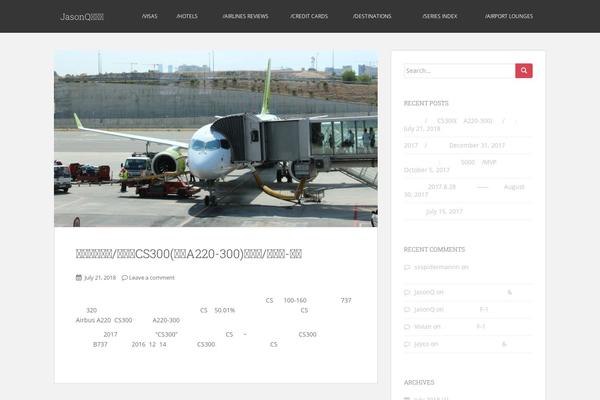This screenshot has width=600, height=400.
Task: Navigate to /DESTINATIONS page
Action: point(372,16)
